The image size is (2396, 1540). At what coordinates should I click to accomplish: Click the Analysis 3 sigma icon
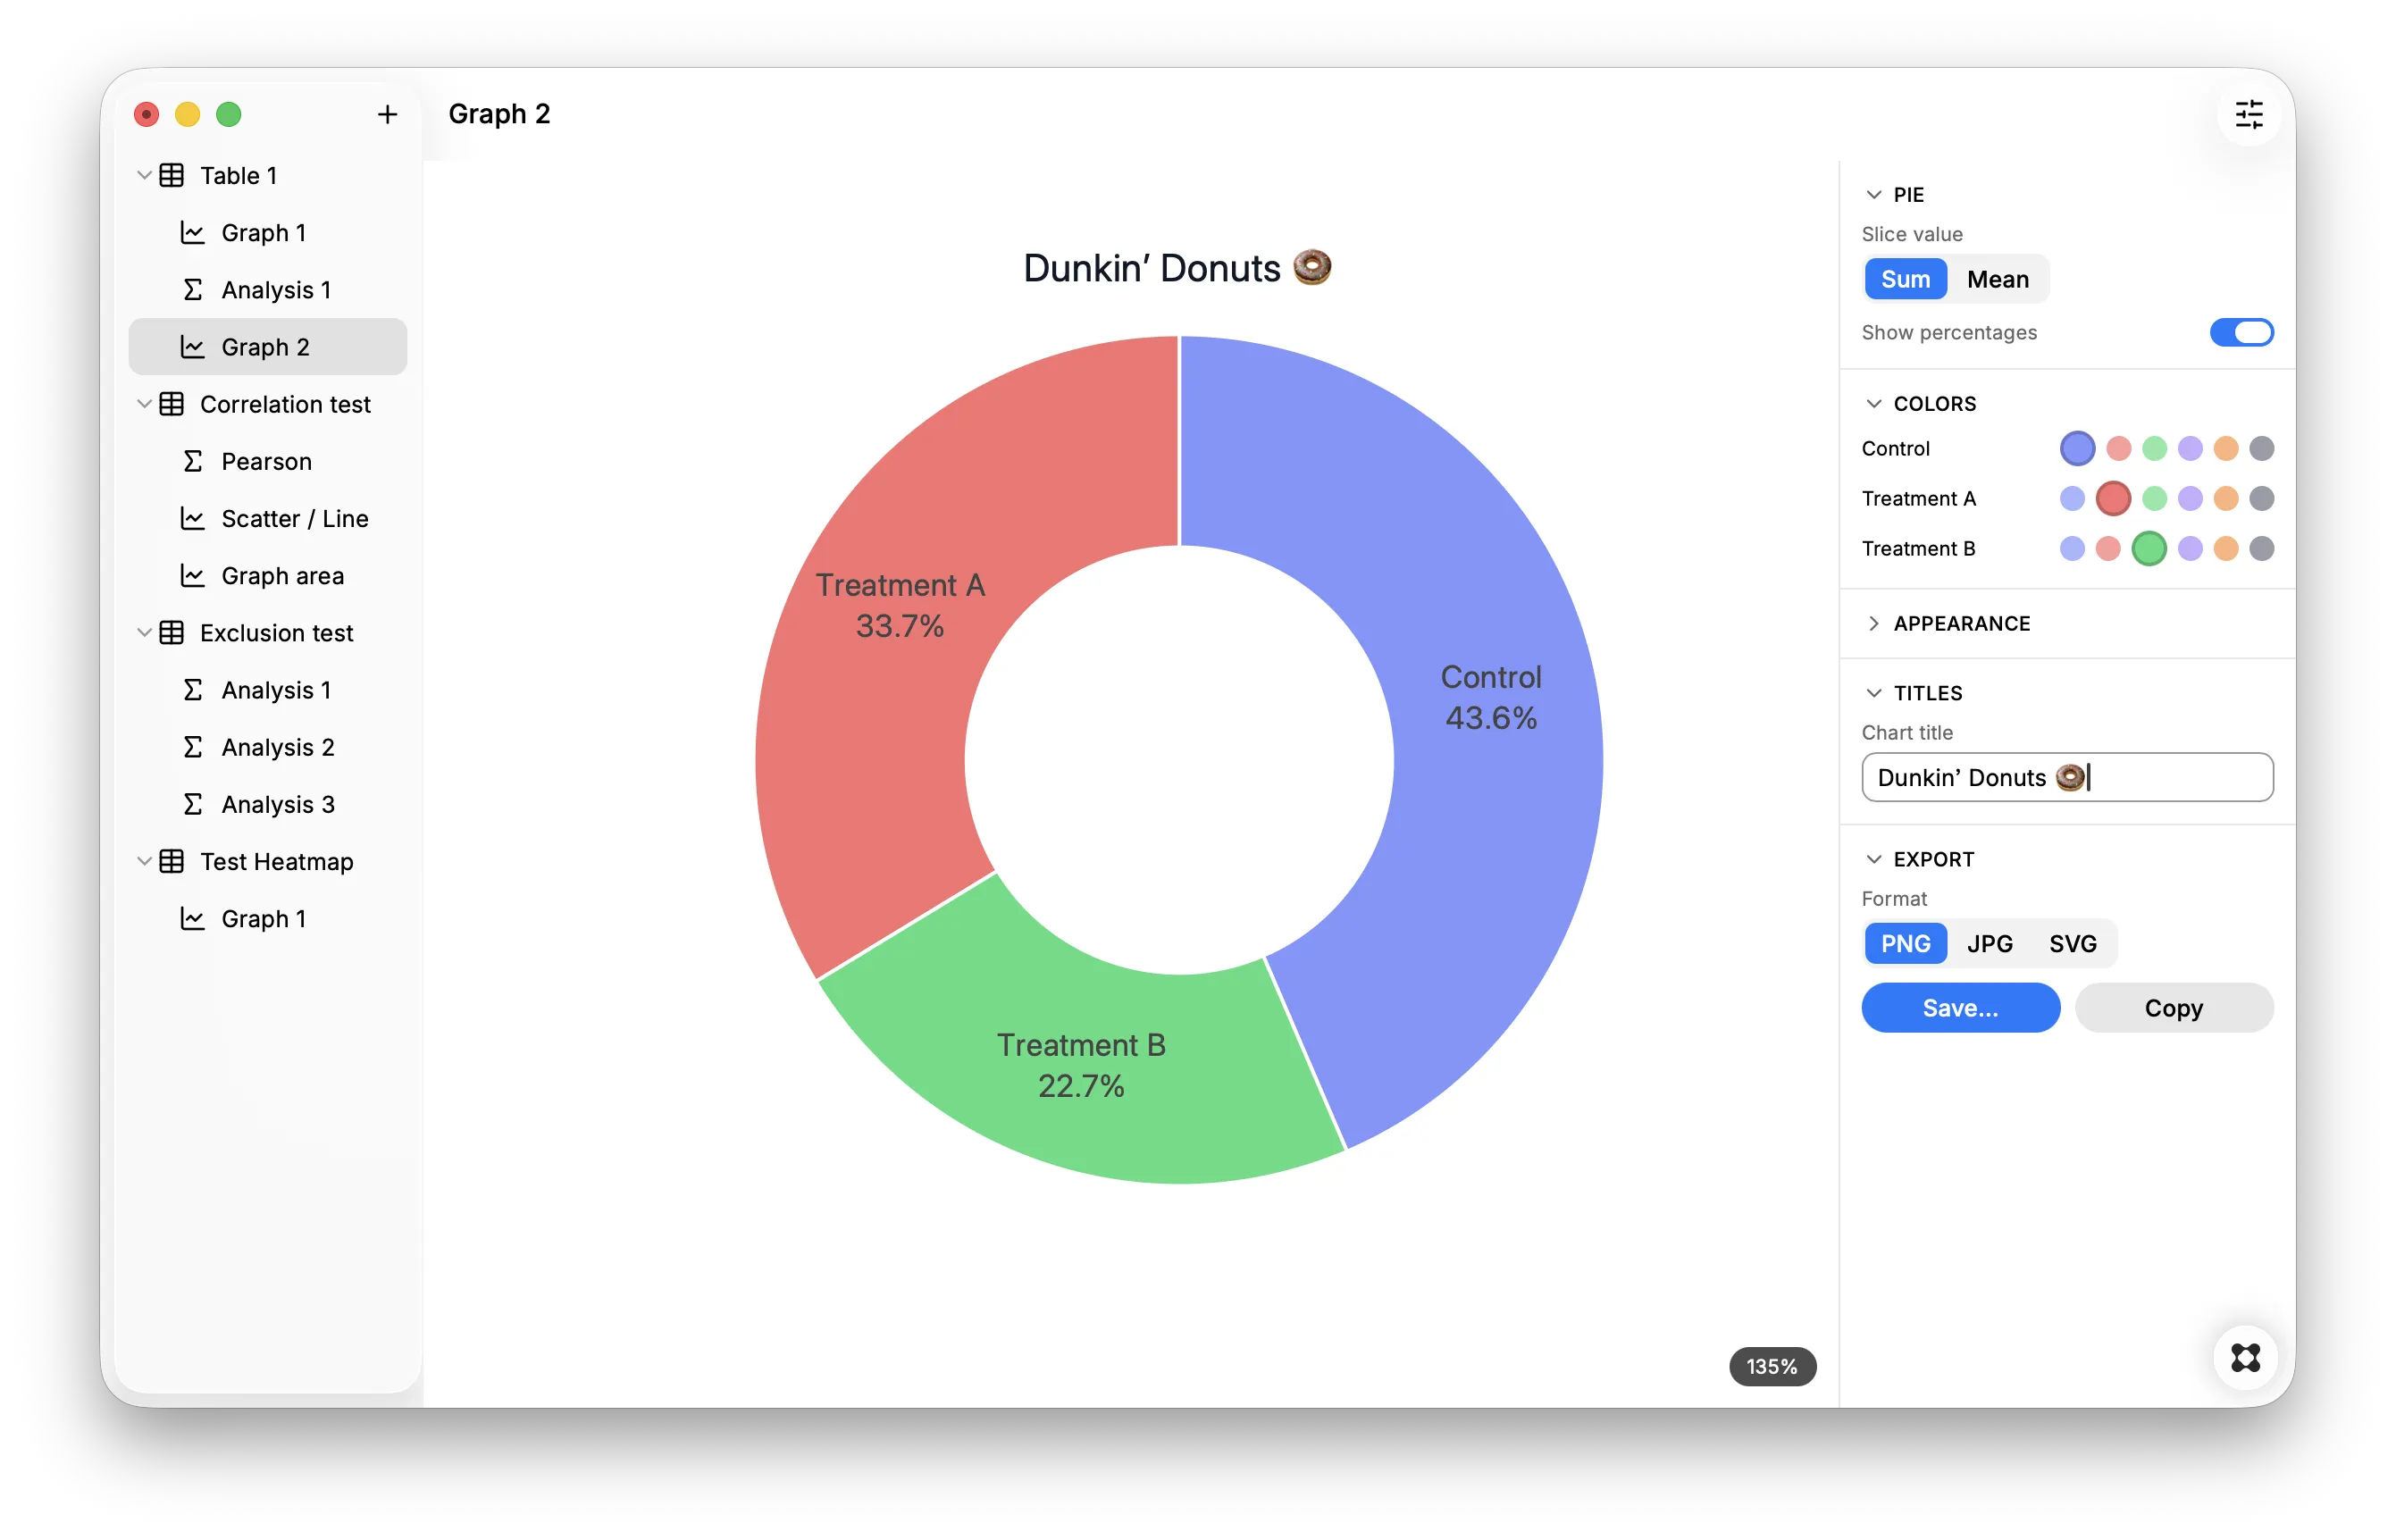(x=193, y=804)
